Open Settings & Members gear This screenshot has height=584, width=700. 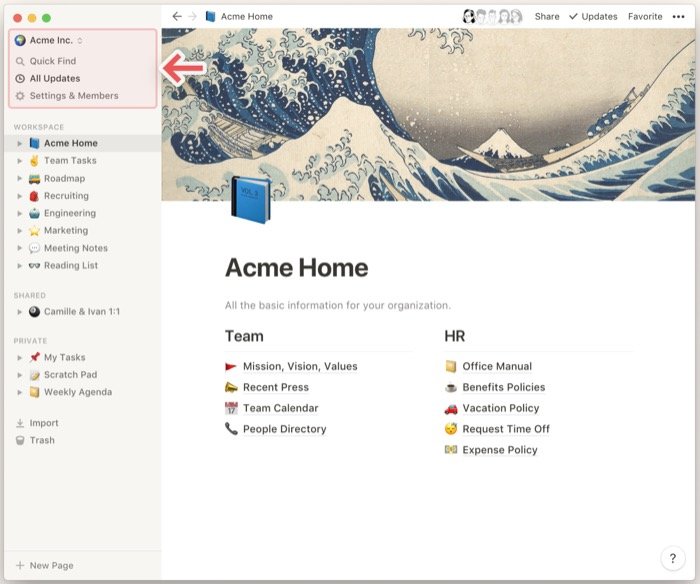[20, 96]
